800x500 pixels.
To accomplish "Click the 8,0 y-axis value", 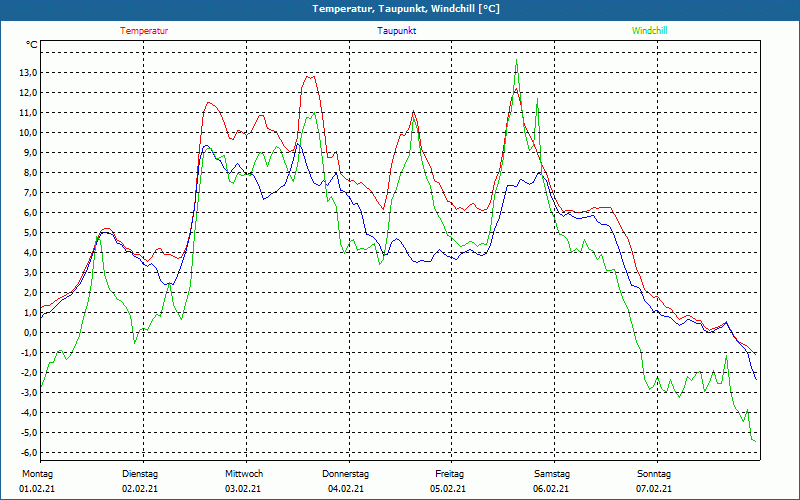I will [x=30, y=173].
